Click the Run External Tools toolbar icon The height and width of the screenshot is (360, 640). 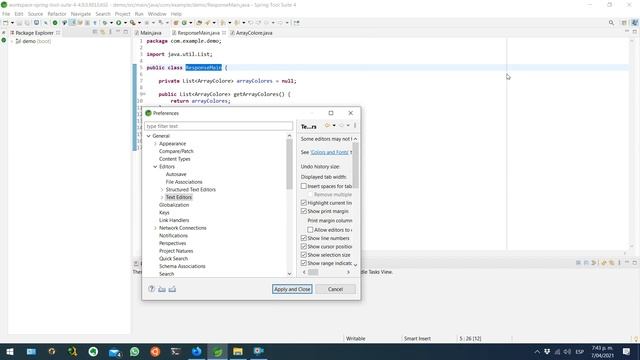(133, 23)
